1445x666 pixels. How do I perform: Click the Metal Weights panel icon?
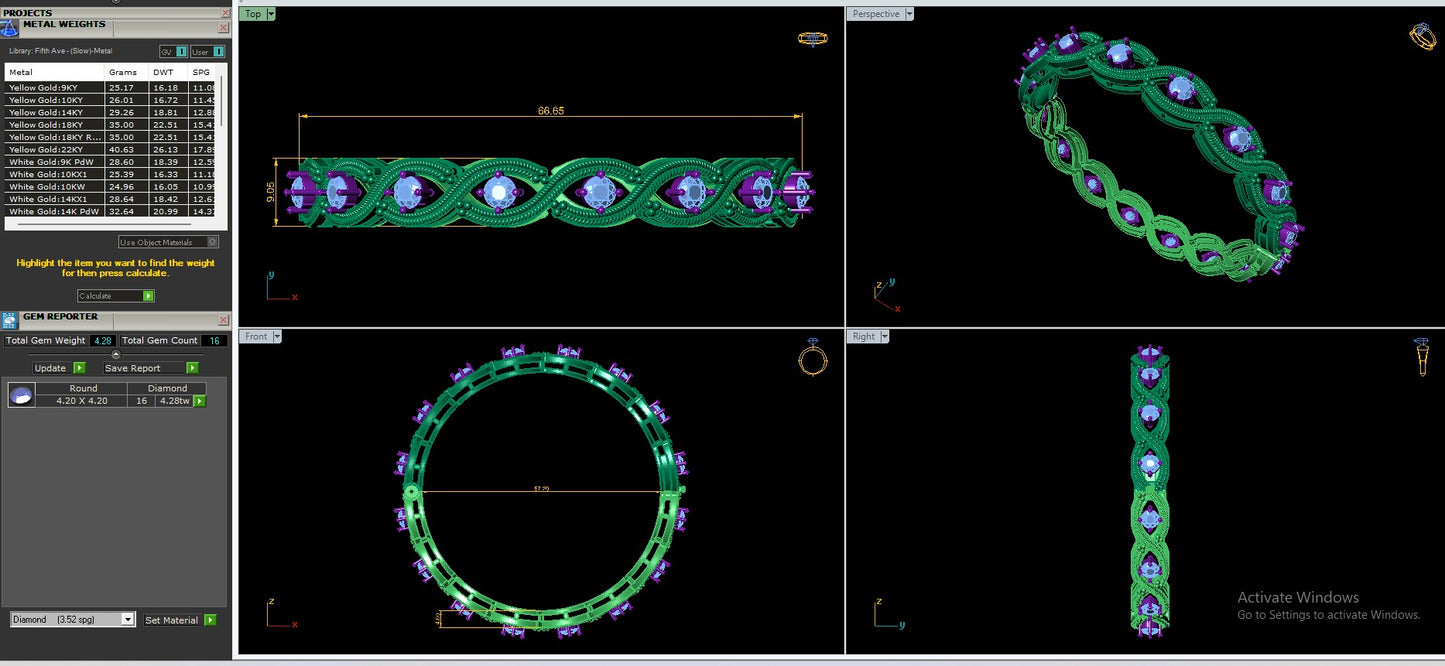point(9,27)
